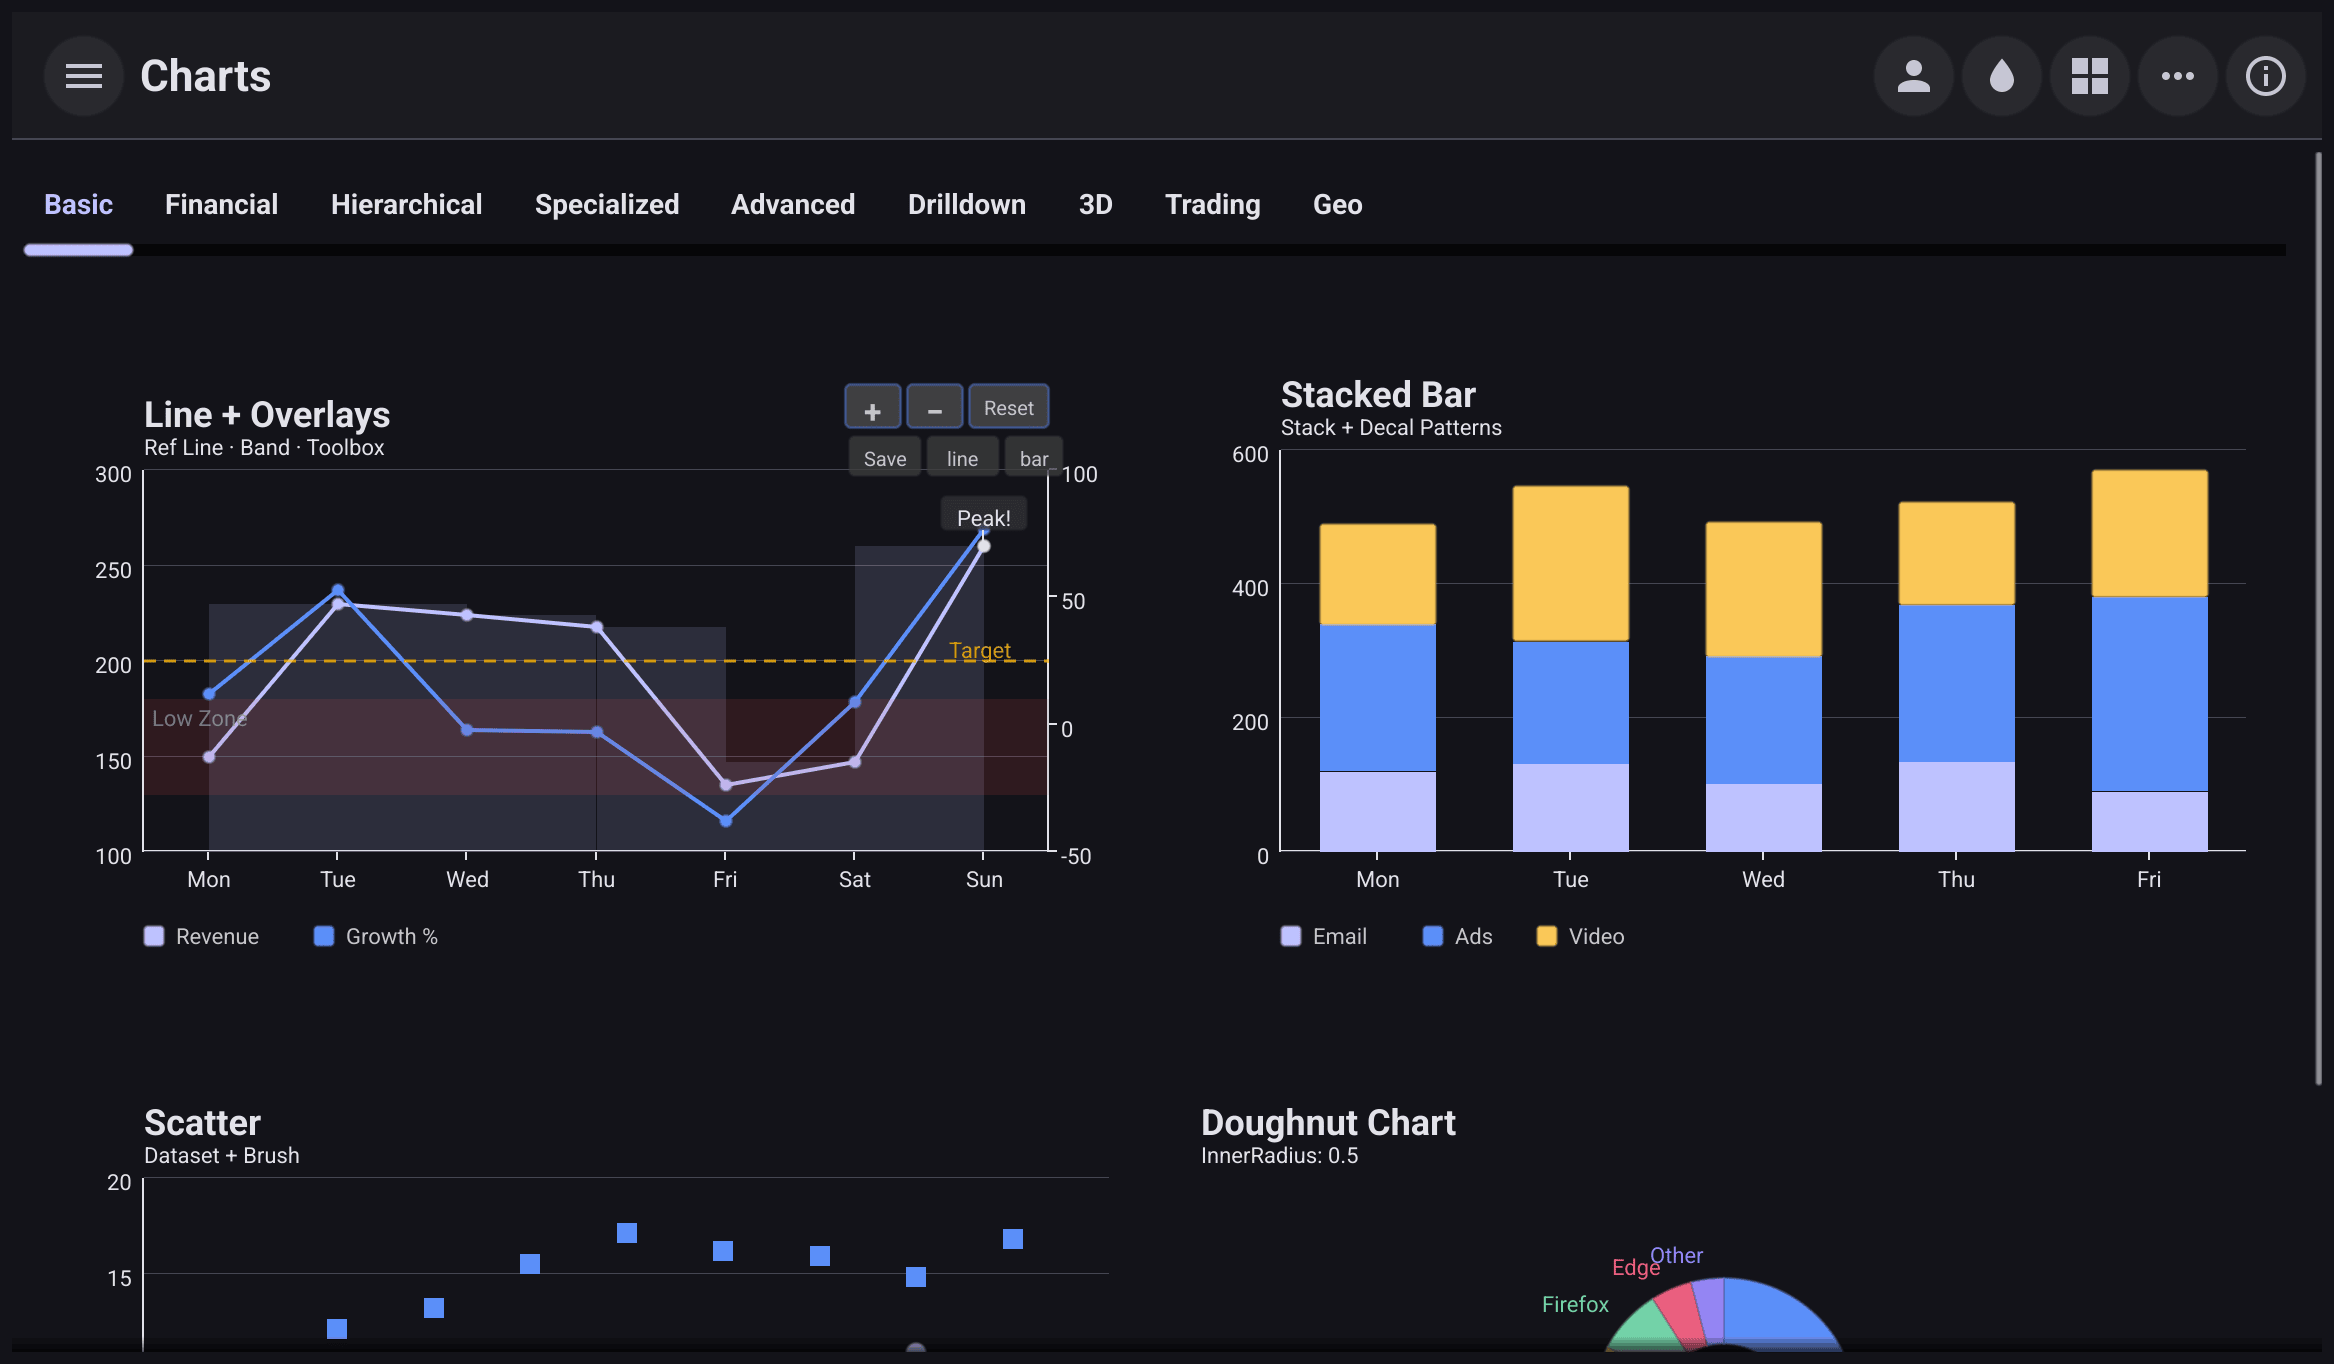This screenshot has height=1364, width=2334.
Task: Open the Advanced tab
Action: (793, 204)
